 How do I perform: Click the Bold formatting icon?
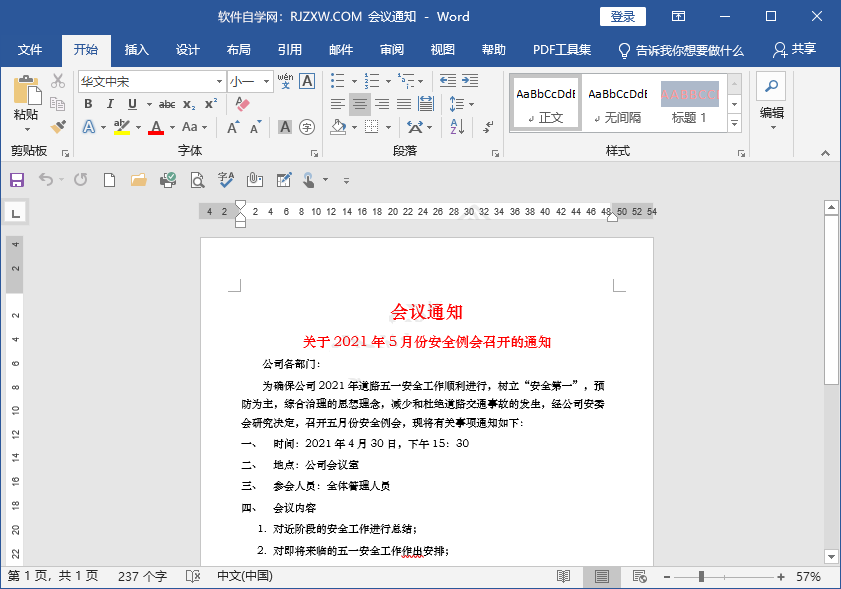tap(89, 103)
